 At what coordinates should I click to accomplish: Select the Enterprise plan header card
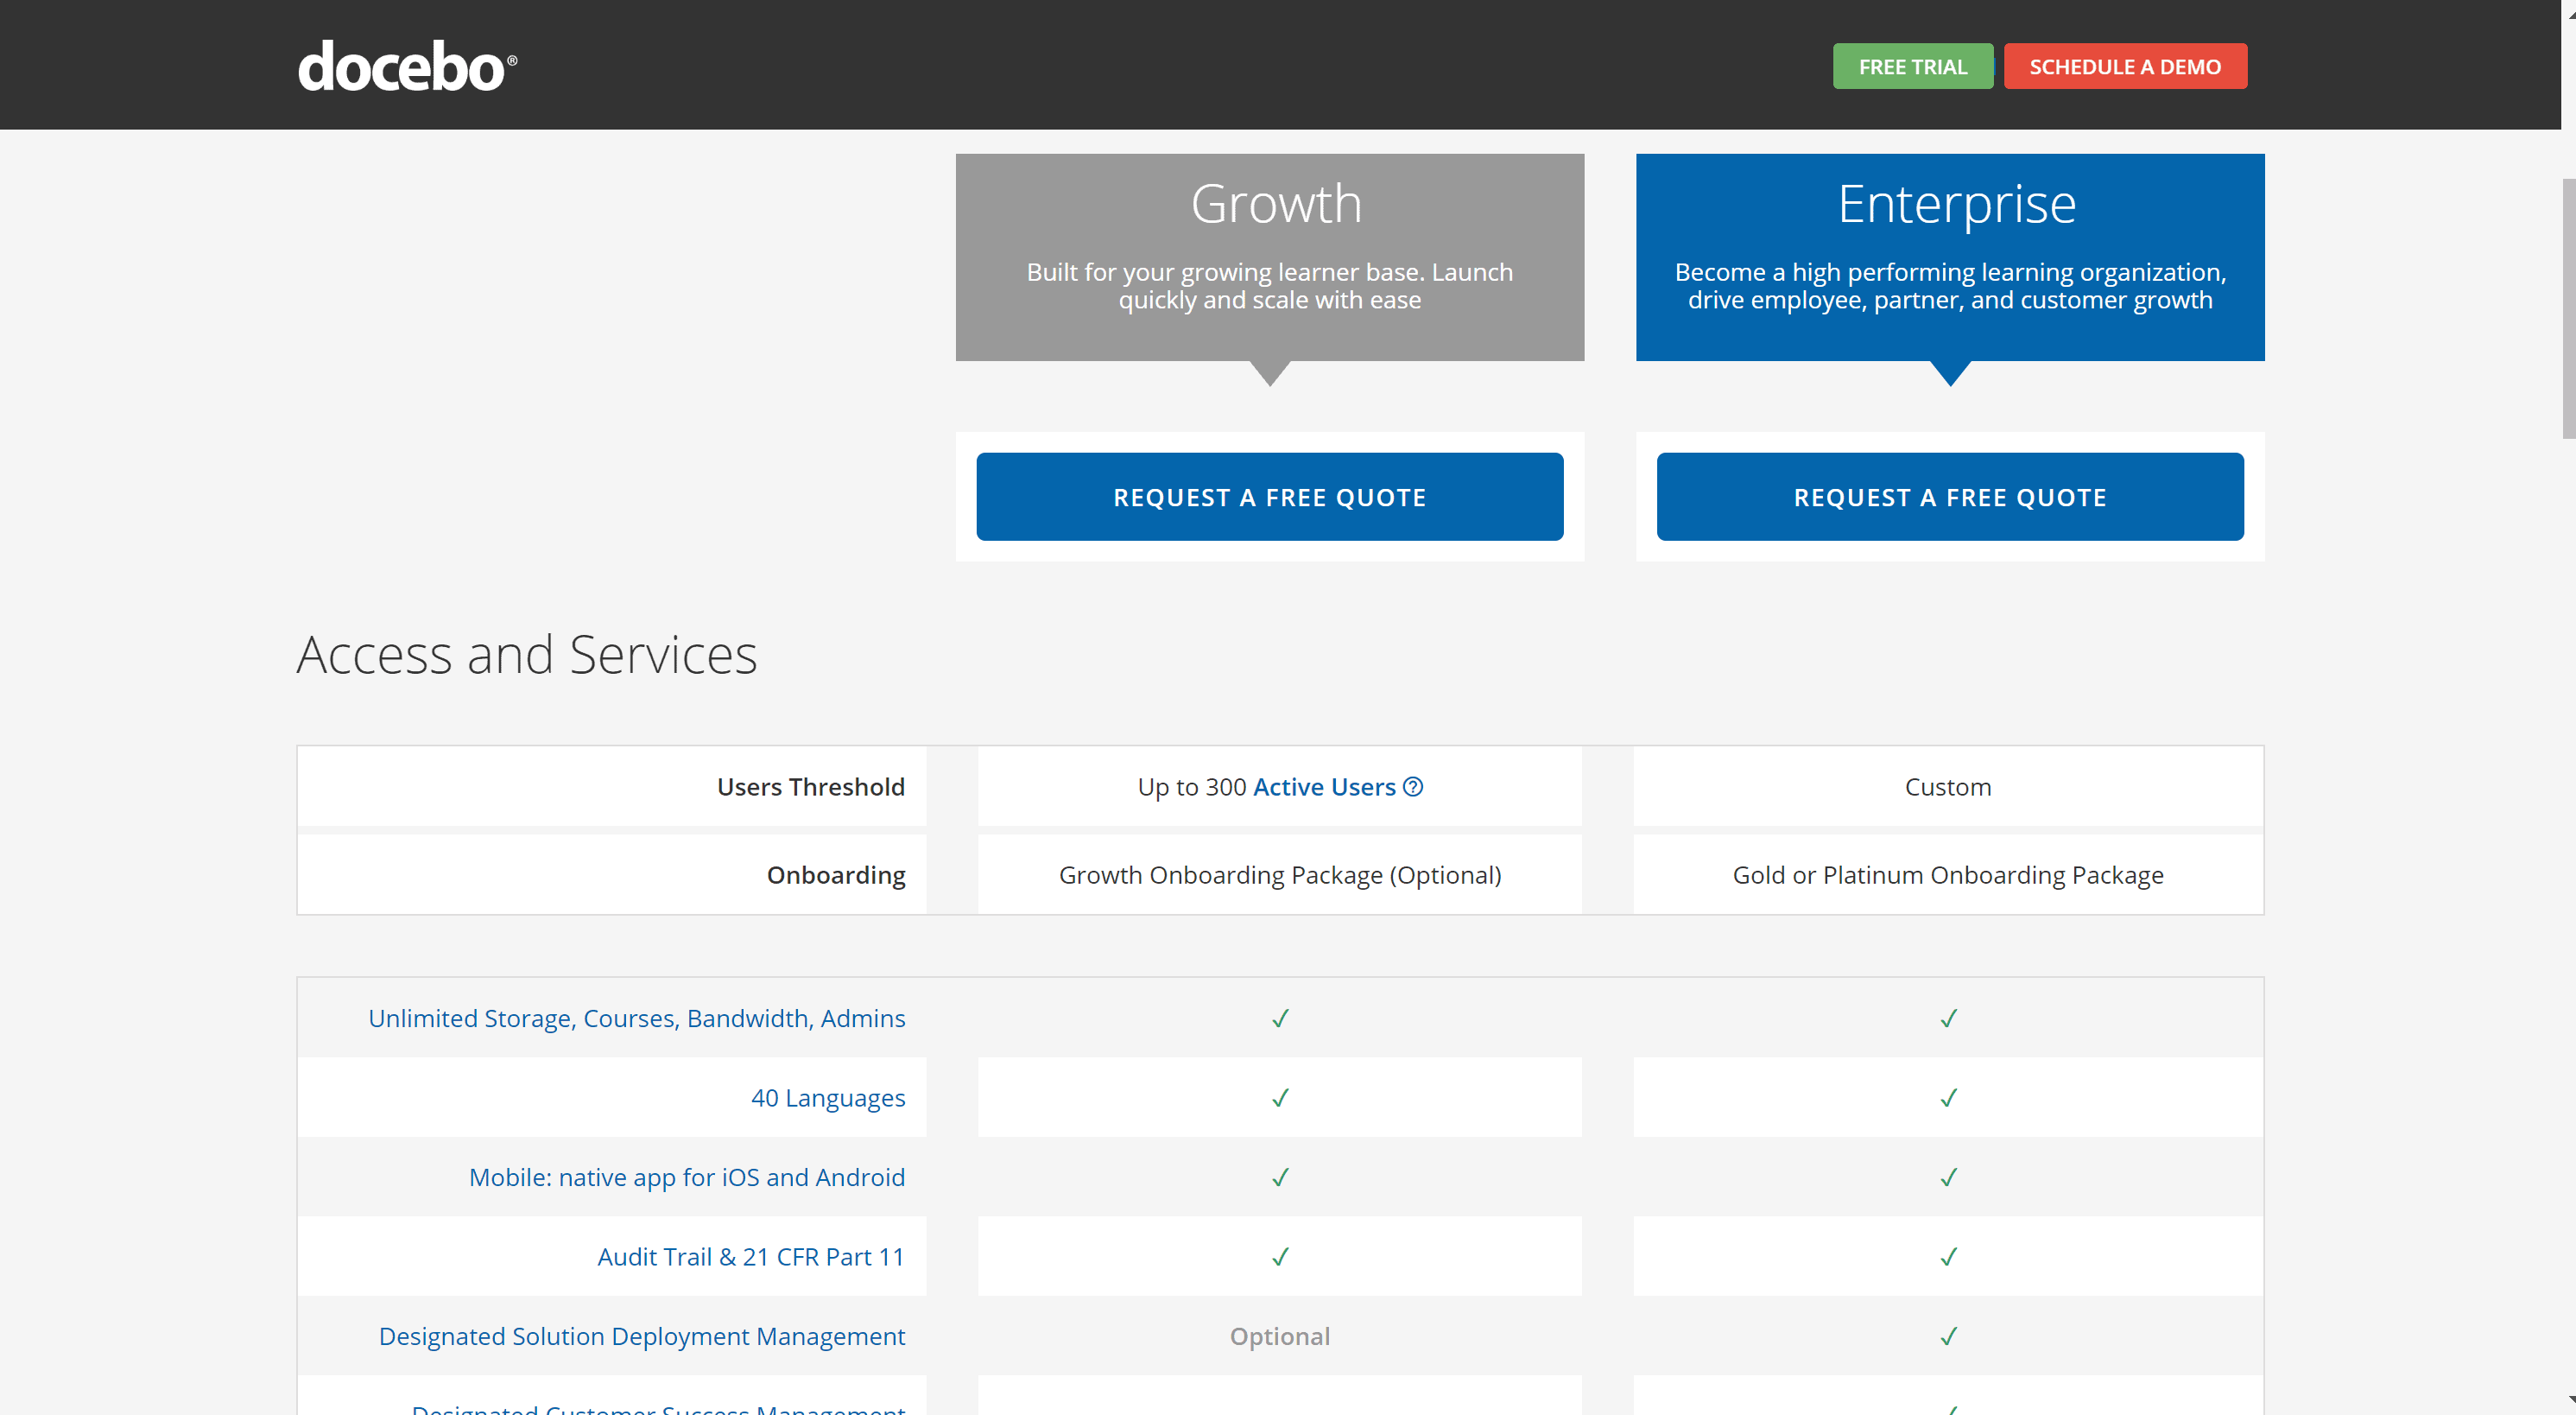1950,257
